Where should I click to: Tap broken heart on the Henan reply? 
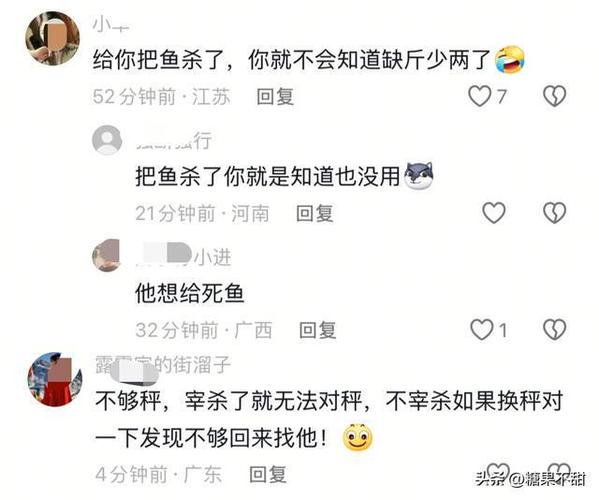[554, 213]
